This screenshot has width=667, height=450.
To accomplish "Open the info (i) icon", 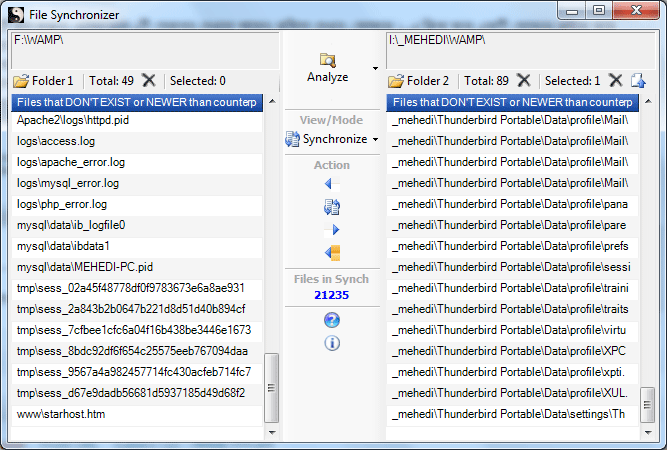I will click(x=332, y=343).
